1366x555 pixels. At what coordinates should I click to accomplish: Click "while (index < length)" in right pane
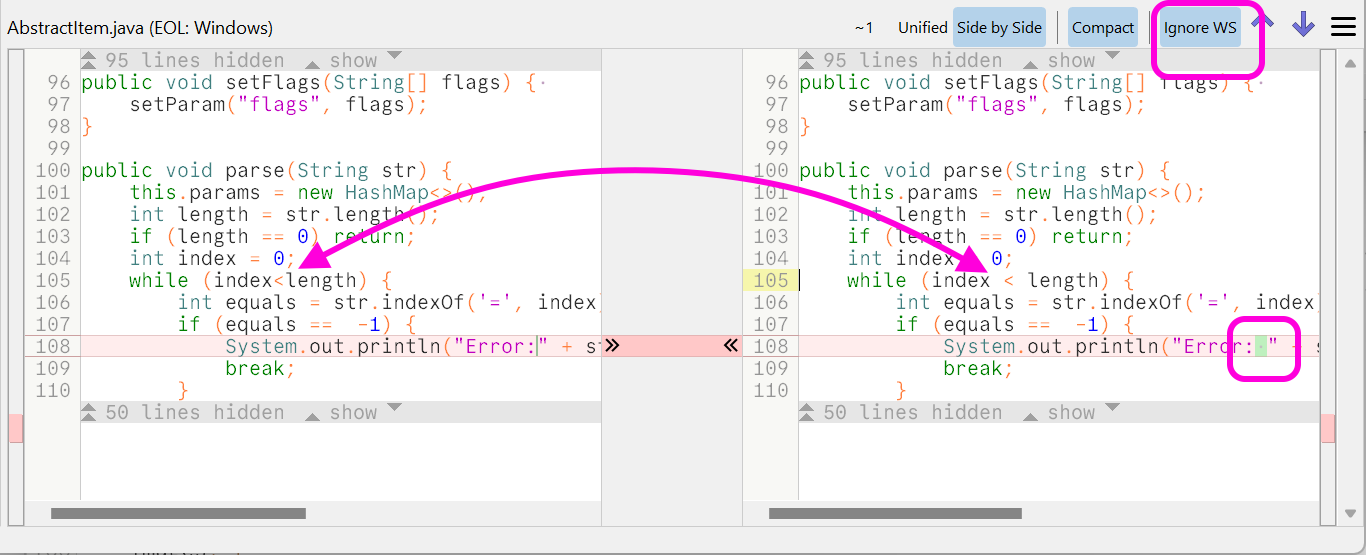tap(978, 280)
